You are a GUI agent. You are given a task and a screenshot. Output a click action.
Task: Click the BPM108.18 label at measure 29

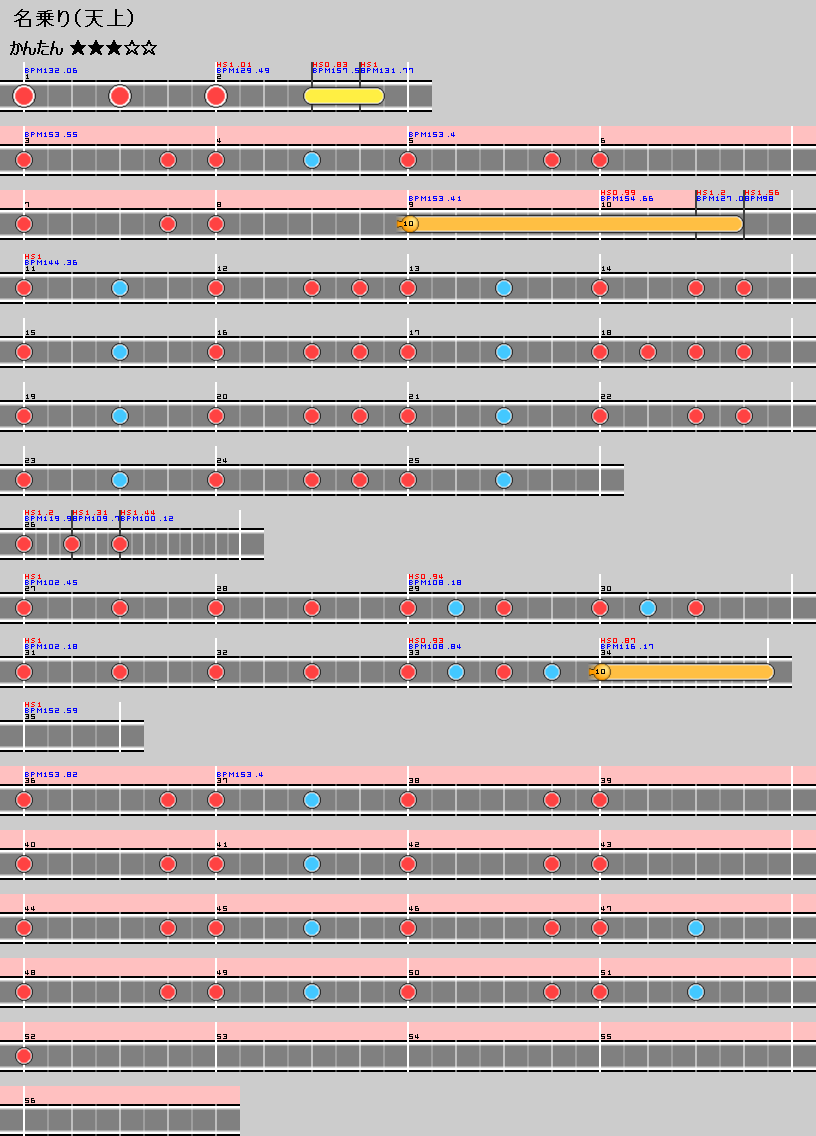pos(435,583)
